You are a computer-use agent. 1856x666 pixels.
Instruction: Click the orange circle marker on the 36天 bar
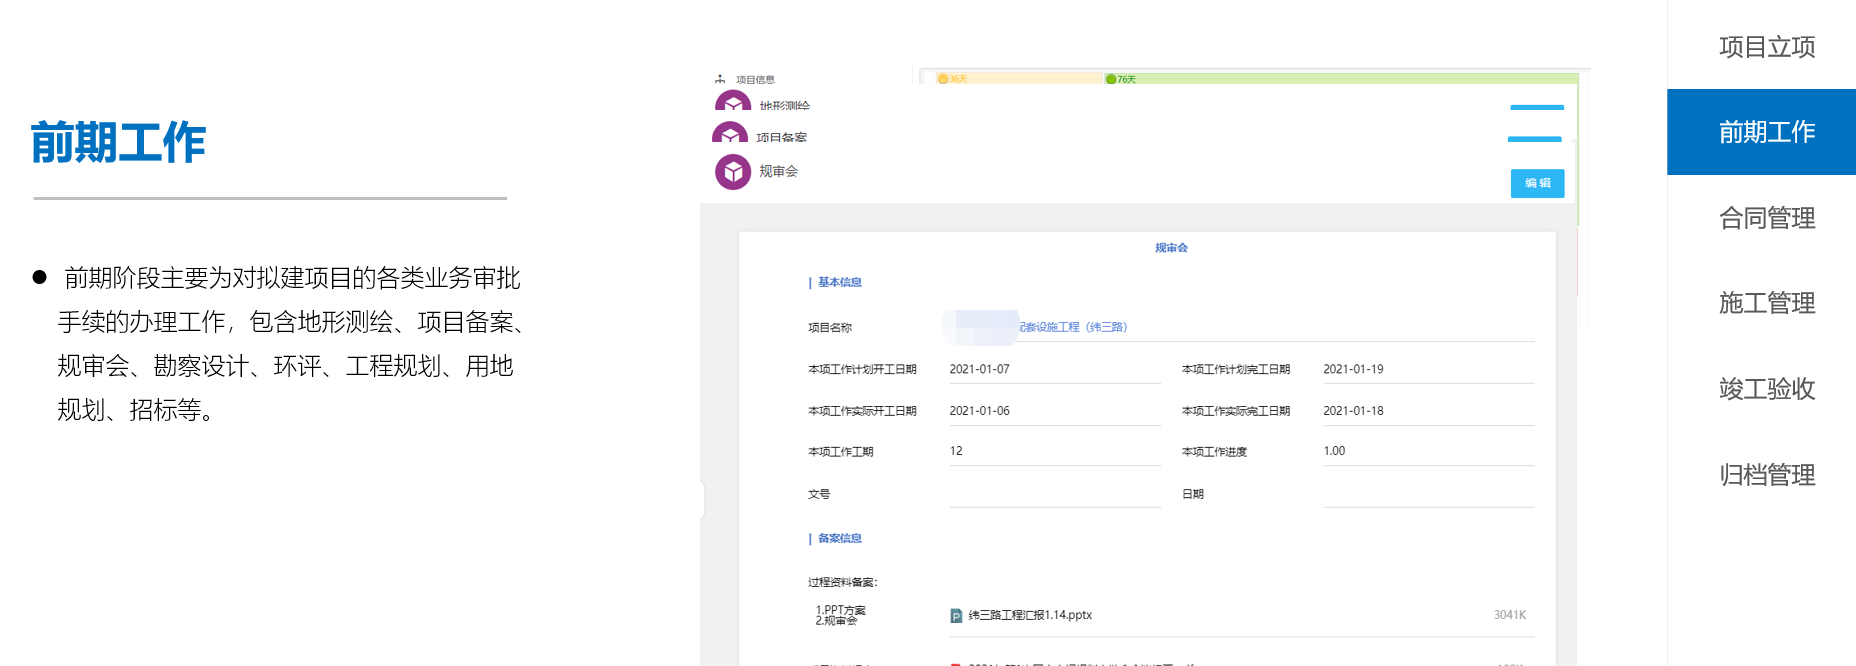(943, 79)
